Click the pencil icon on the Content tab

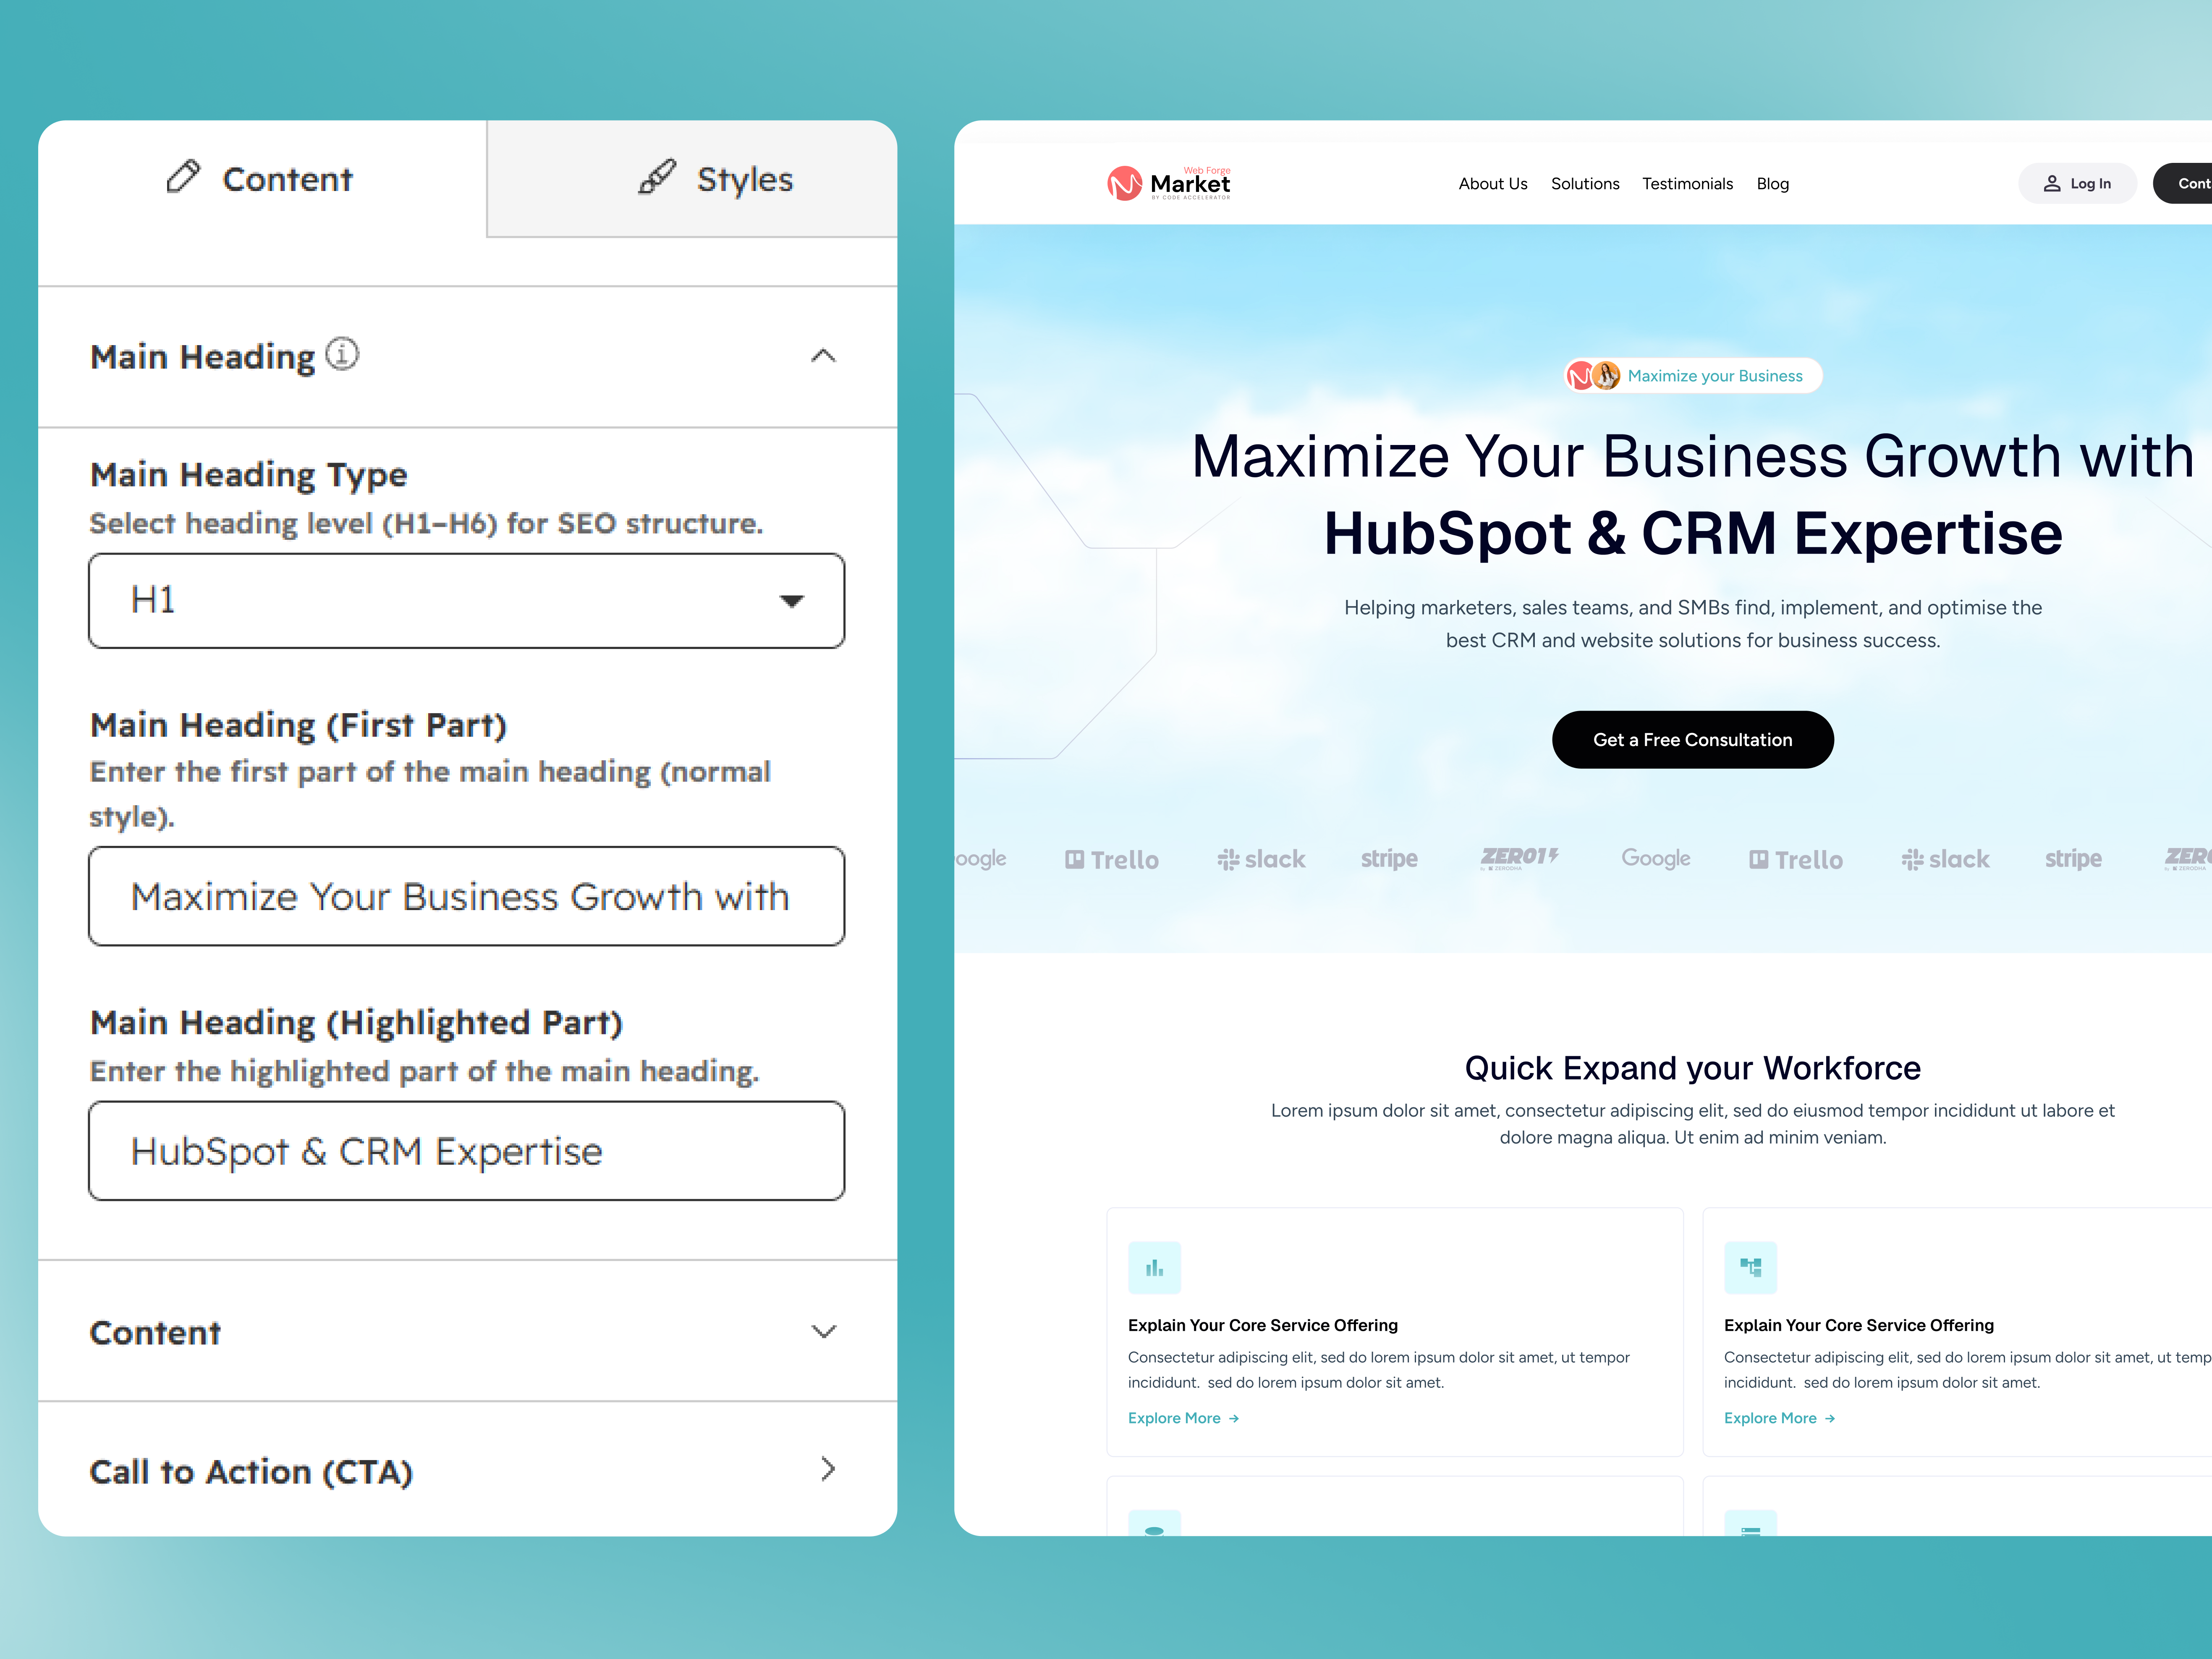183,177
